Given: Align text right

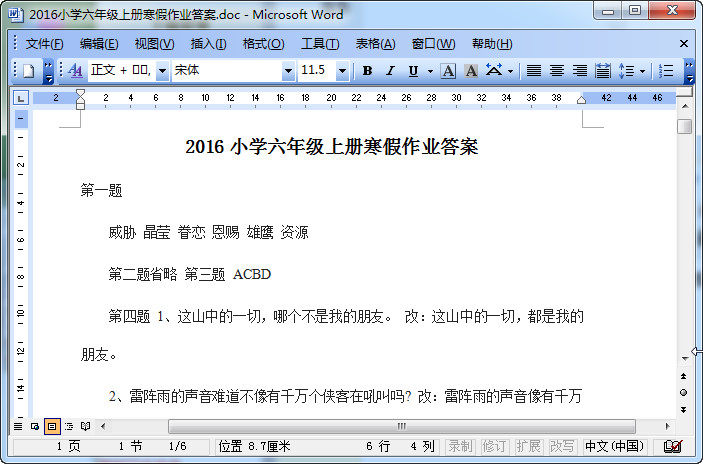Looking at the screenshot, I should [x=579, y=71].
